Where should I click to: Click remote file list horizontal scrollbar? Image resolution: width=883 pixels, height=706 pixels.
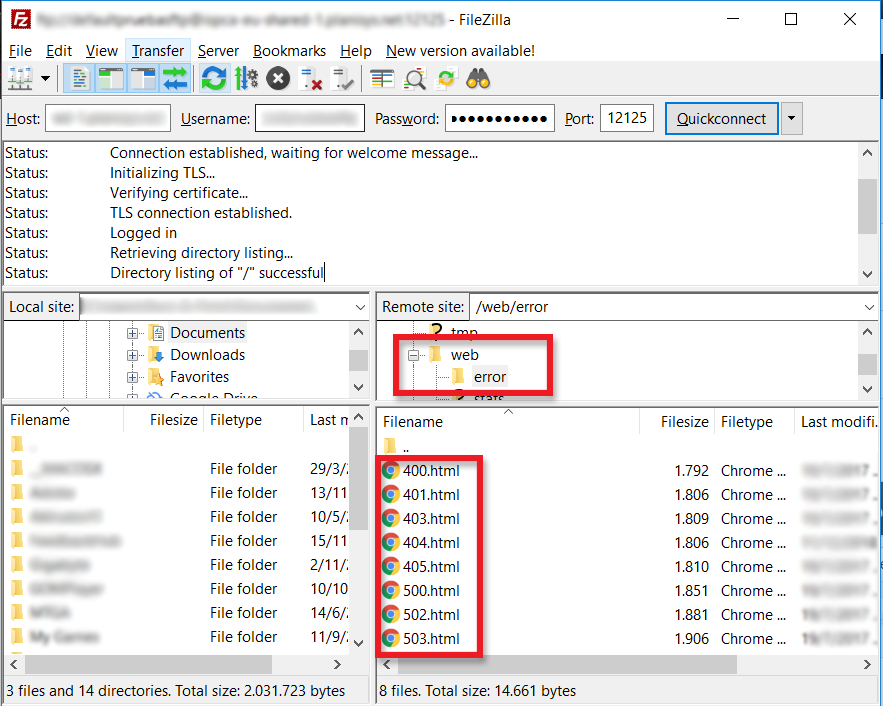(567, 665)
